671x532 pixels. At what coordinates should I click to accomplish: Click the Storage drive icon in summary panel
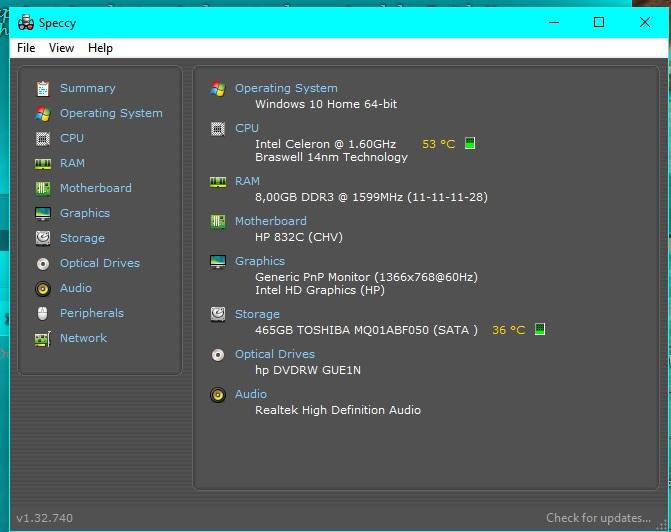tap(218, 315)
